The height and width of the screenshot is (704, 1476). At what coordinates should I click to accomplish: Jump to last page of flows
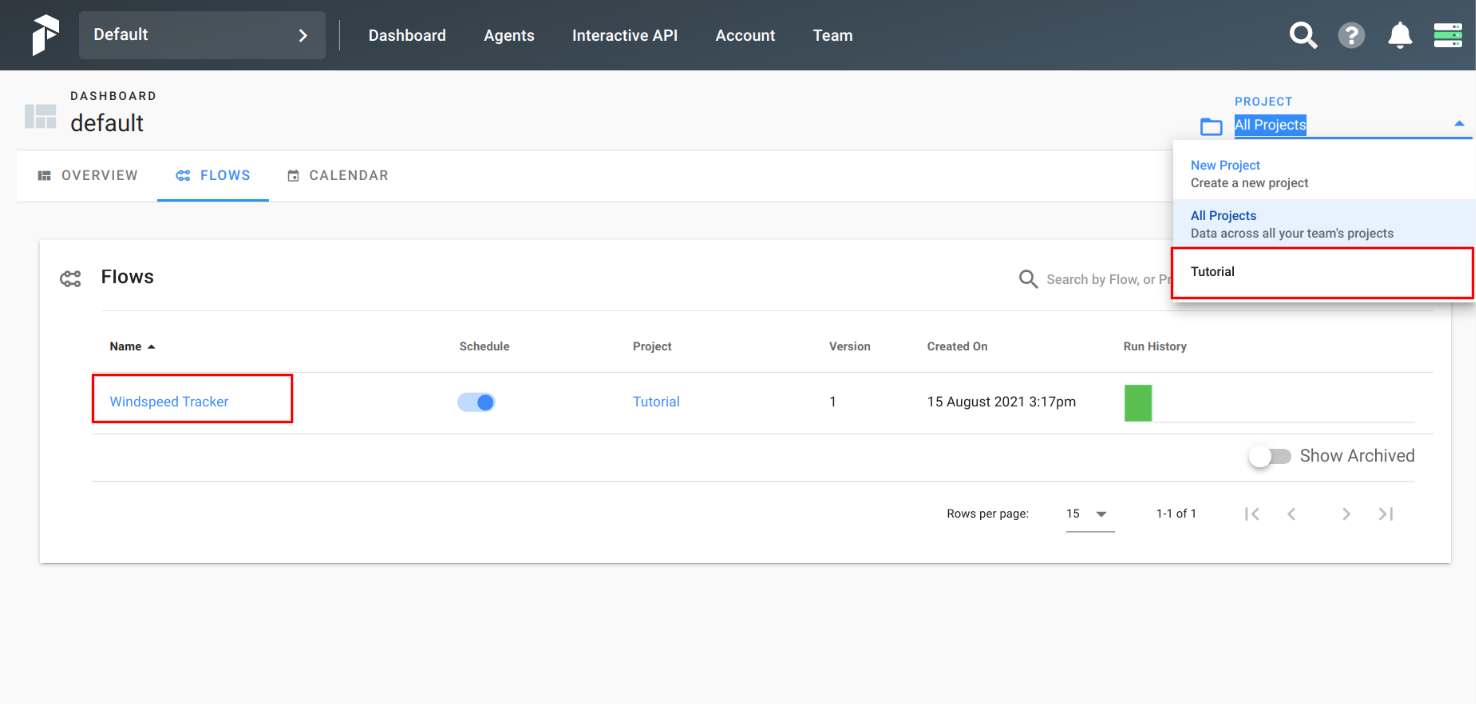(1385, 514)
